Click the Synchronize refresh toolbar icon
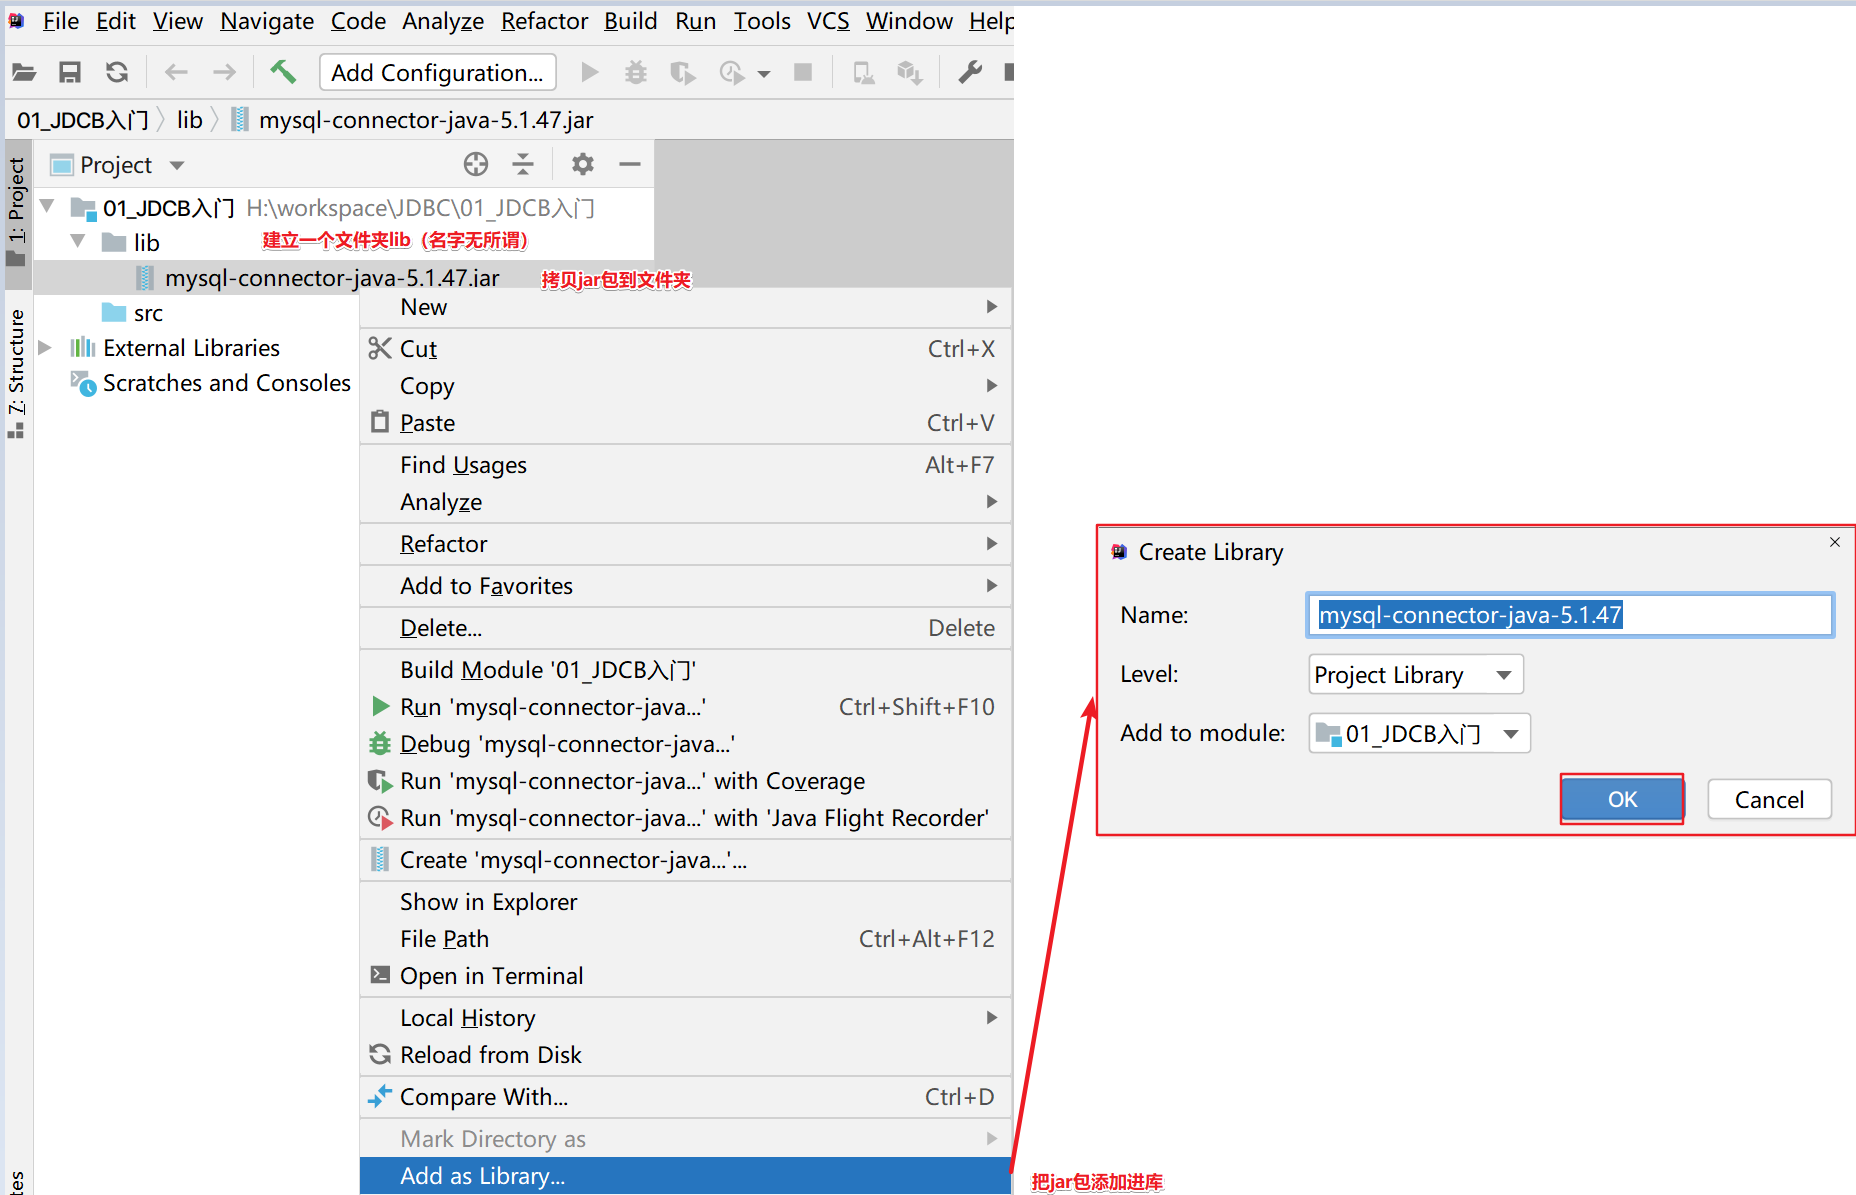 [117, 72]
